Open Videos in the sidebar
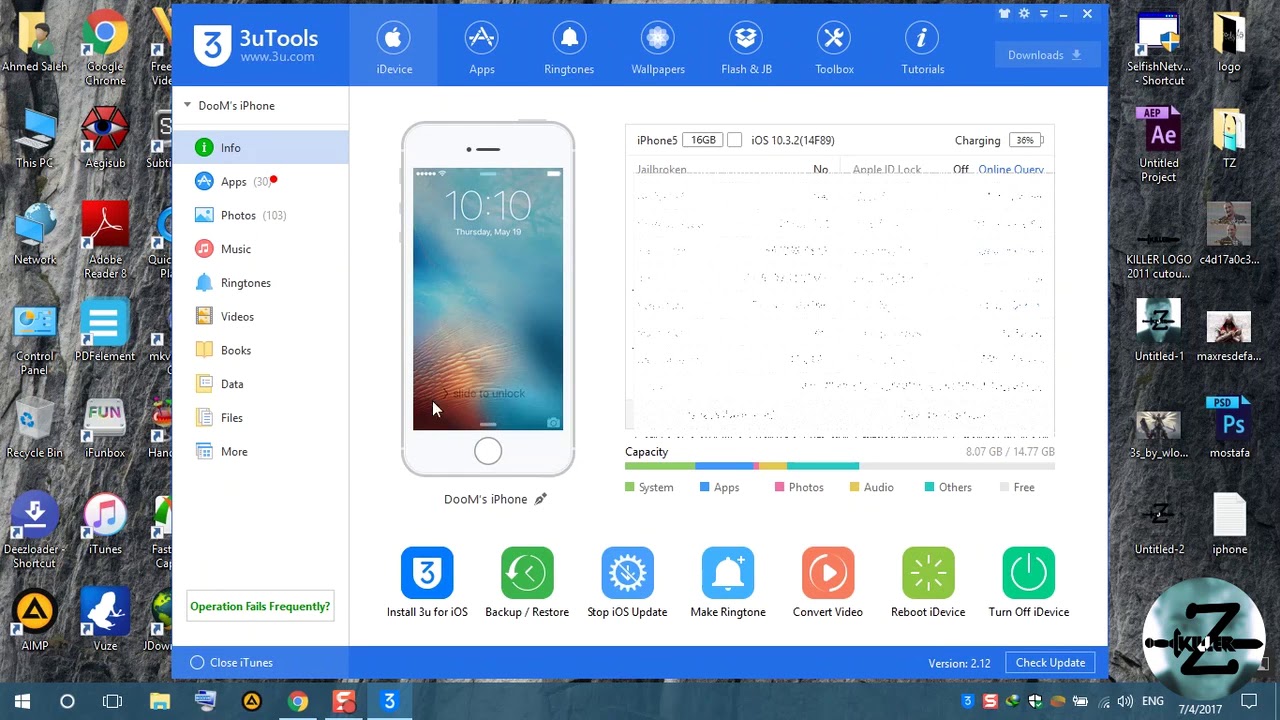Screen dimensions: 1280x720 (260, 316)
